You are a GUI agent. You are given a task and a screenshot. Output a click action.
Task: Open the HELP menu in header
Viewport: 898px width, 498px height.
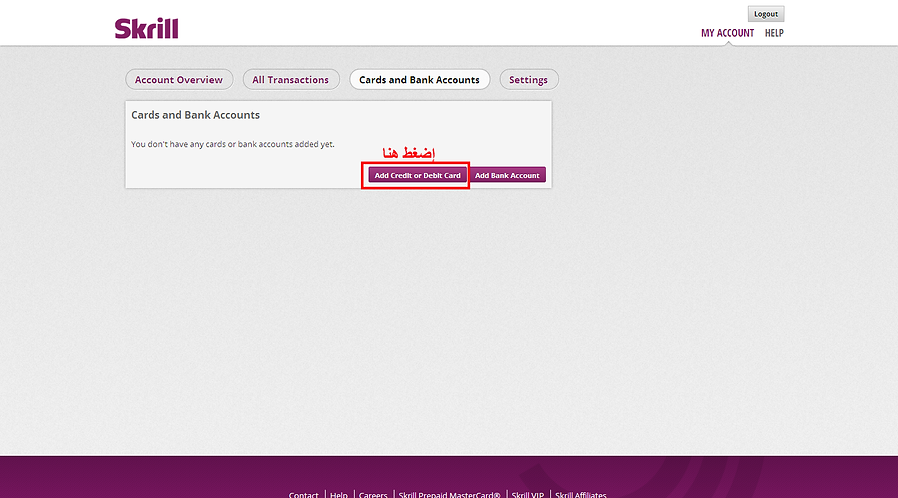pyautogui.click(x=774, y=33)
